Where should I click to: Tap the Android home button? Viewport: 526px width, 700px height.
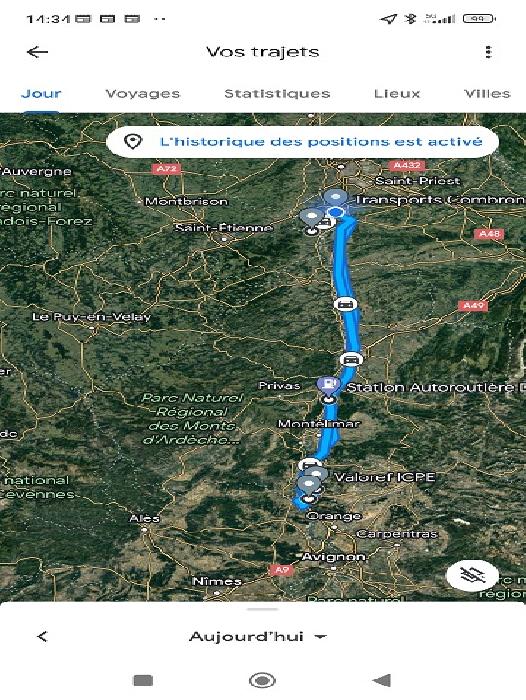click(262, 680)
